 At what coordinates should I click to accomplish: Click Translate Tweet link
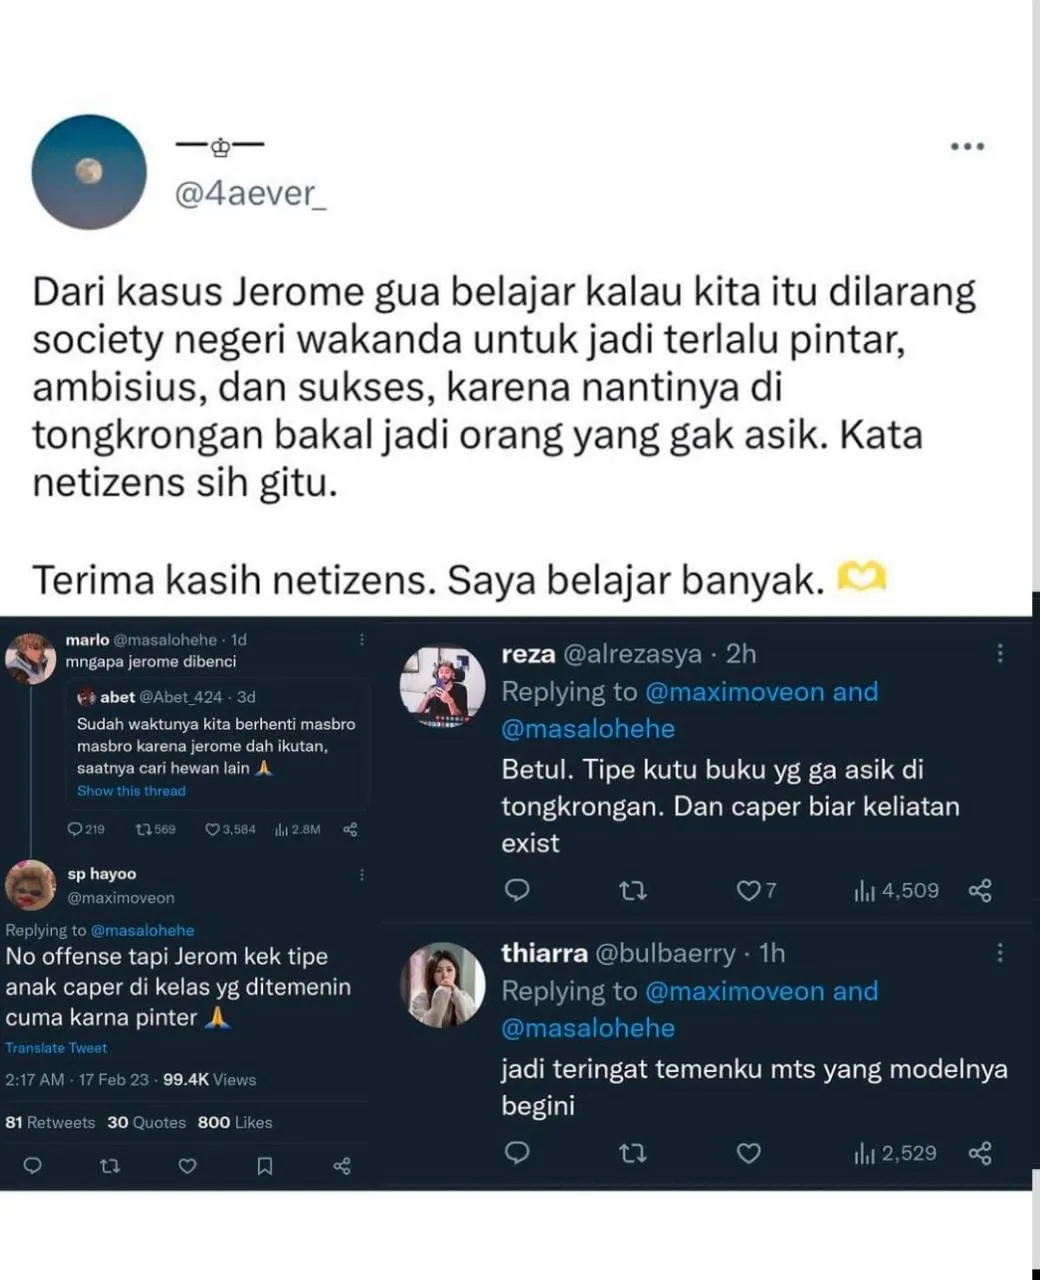pyautogui.click(x=56, y=1047)
